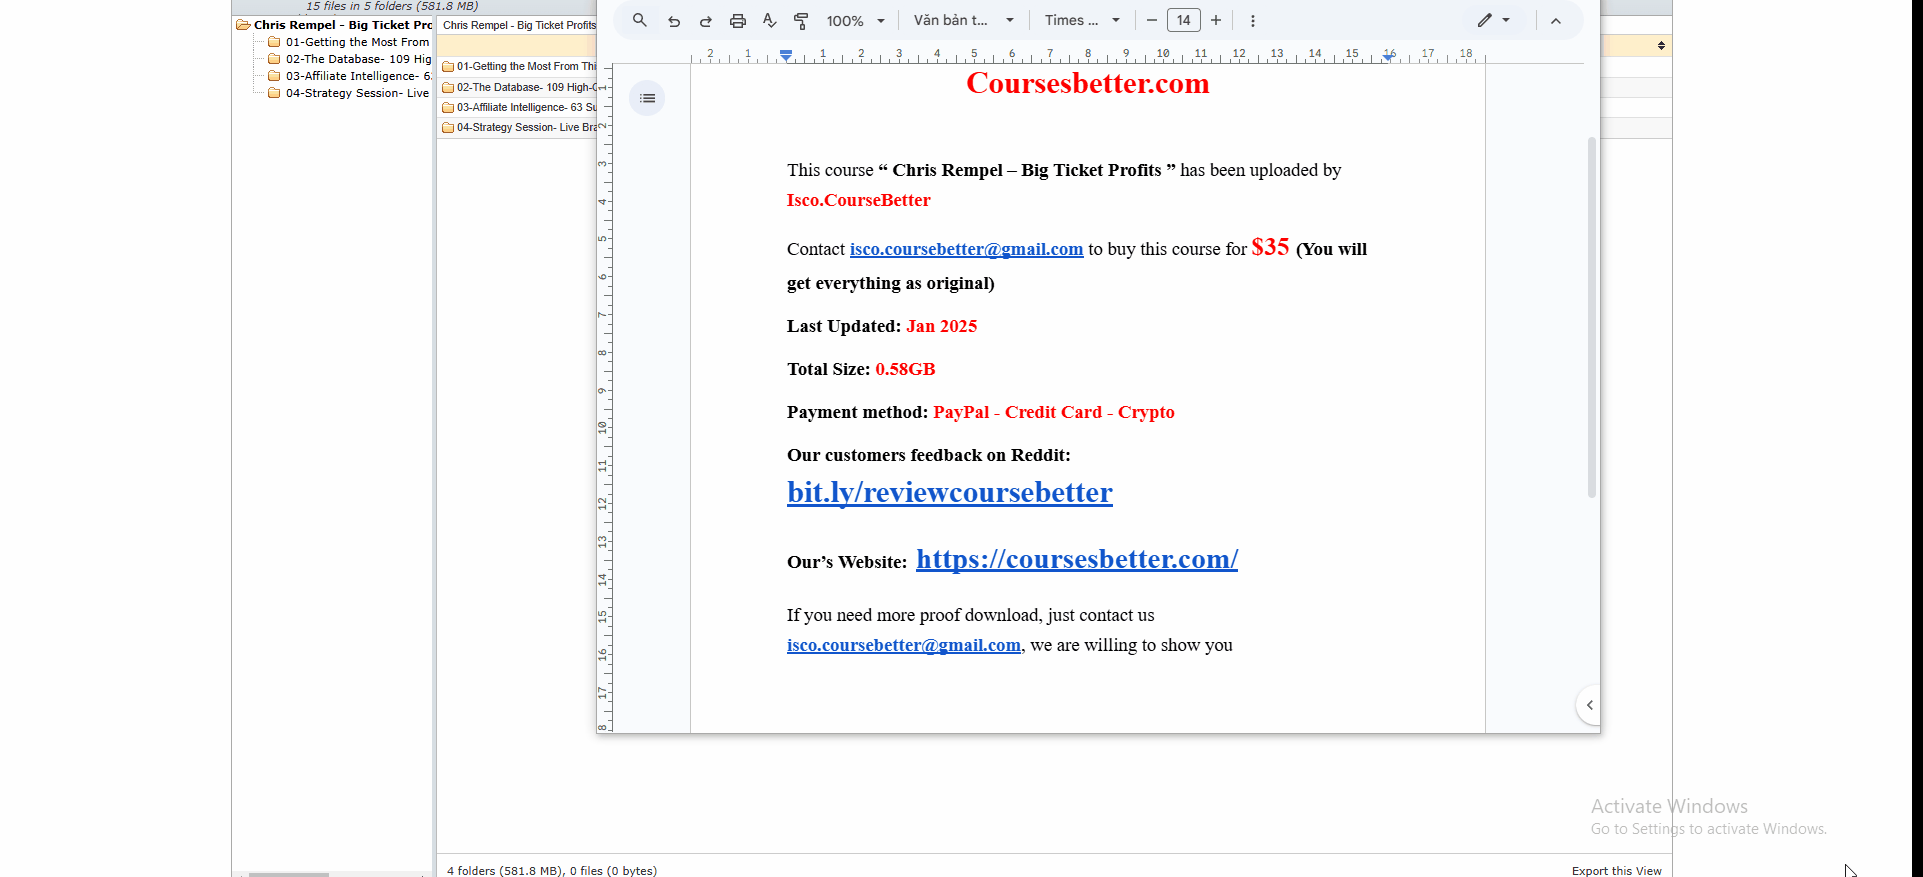Open the three-dot more options menu
Image resolution: width=1923 pixels, height=877 pixels.
click(1252, 20)
